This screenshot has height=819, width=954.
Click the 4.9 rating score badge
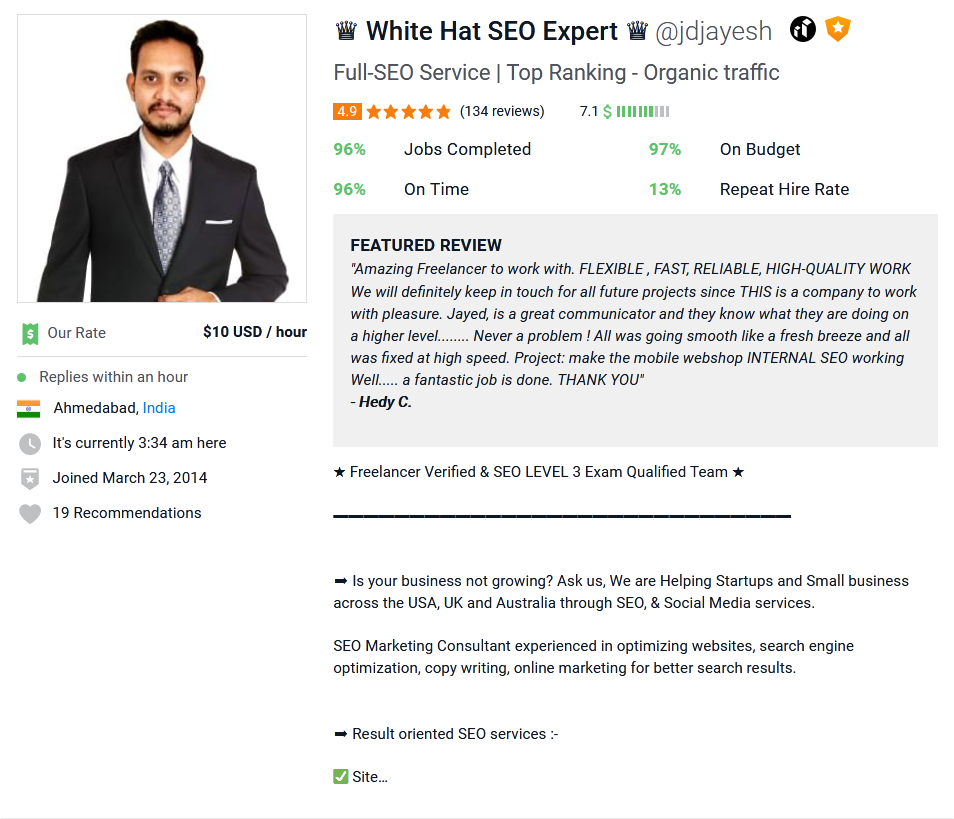coord(347,111)
